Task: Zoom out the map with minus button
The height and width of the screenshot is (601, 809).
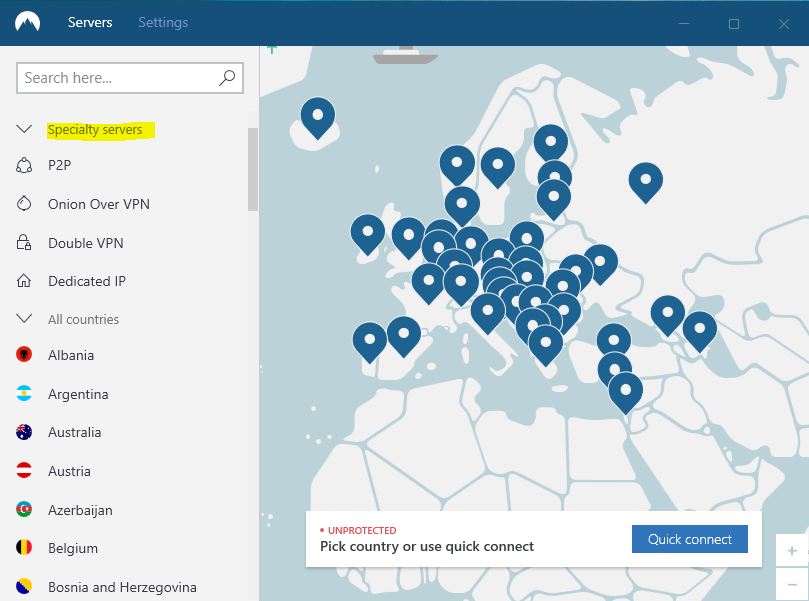Action: 792,584
